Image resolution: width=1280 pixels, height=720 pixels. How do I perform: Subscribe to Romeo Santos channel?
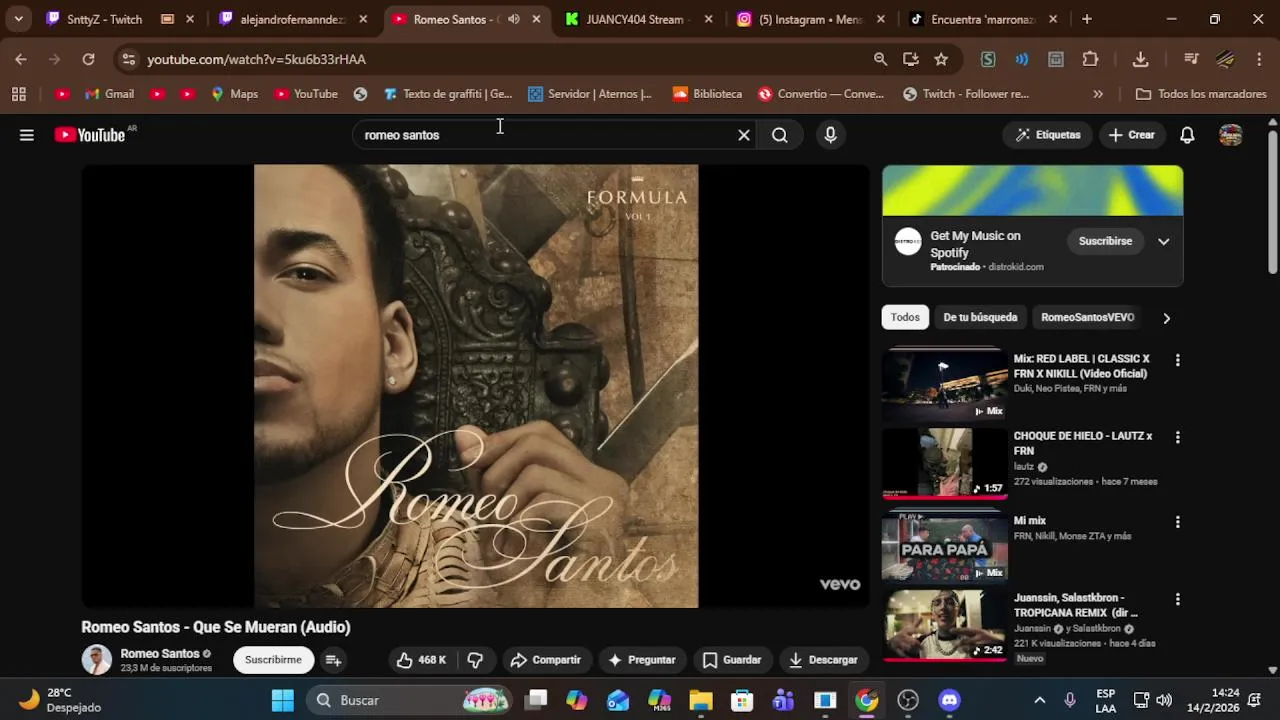click(273, 660)
